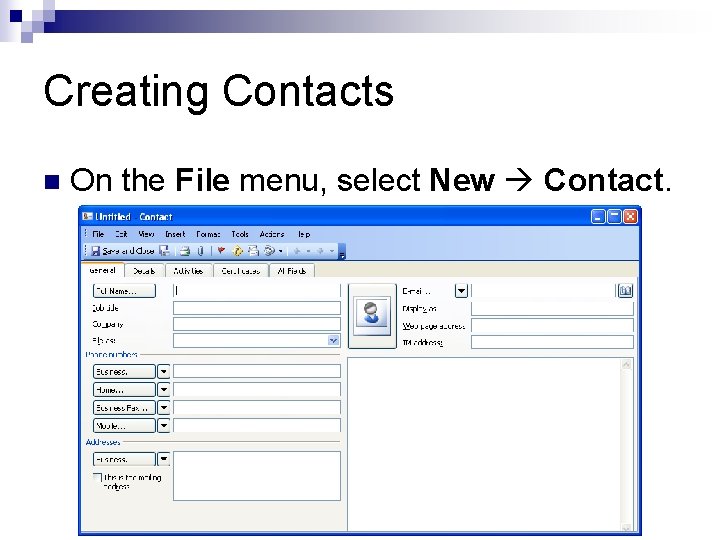Viewport: 720px width, 540px height.
Task: Click the Save and New icon
Action: [x=164, y=251]
